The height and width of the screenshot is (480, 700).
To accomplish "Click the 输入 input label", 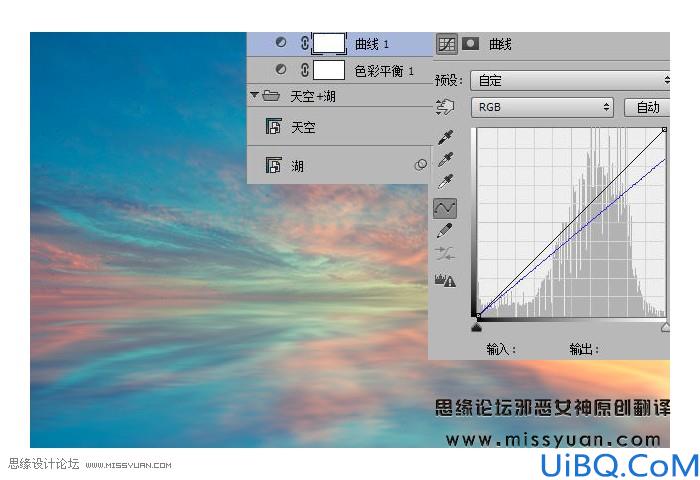I will click(x=501, y=349).
